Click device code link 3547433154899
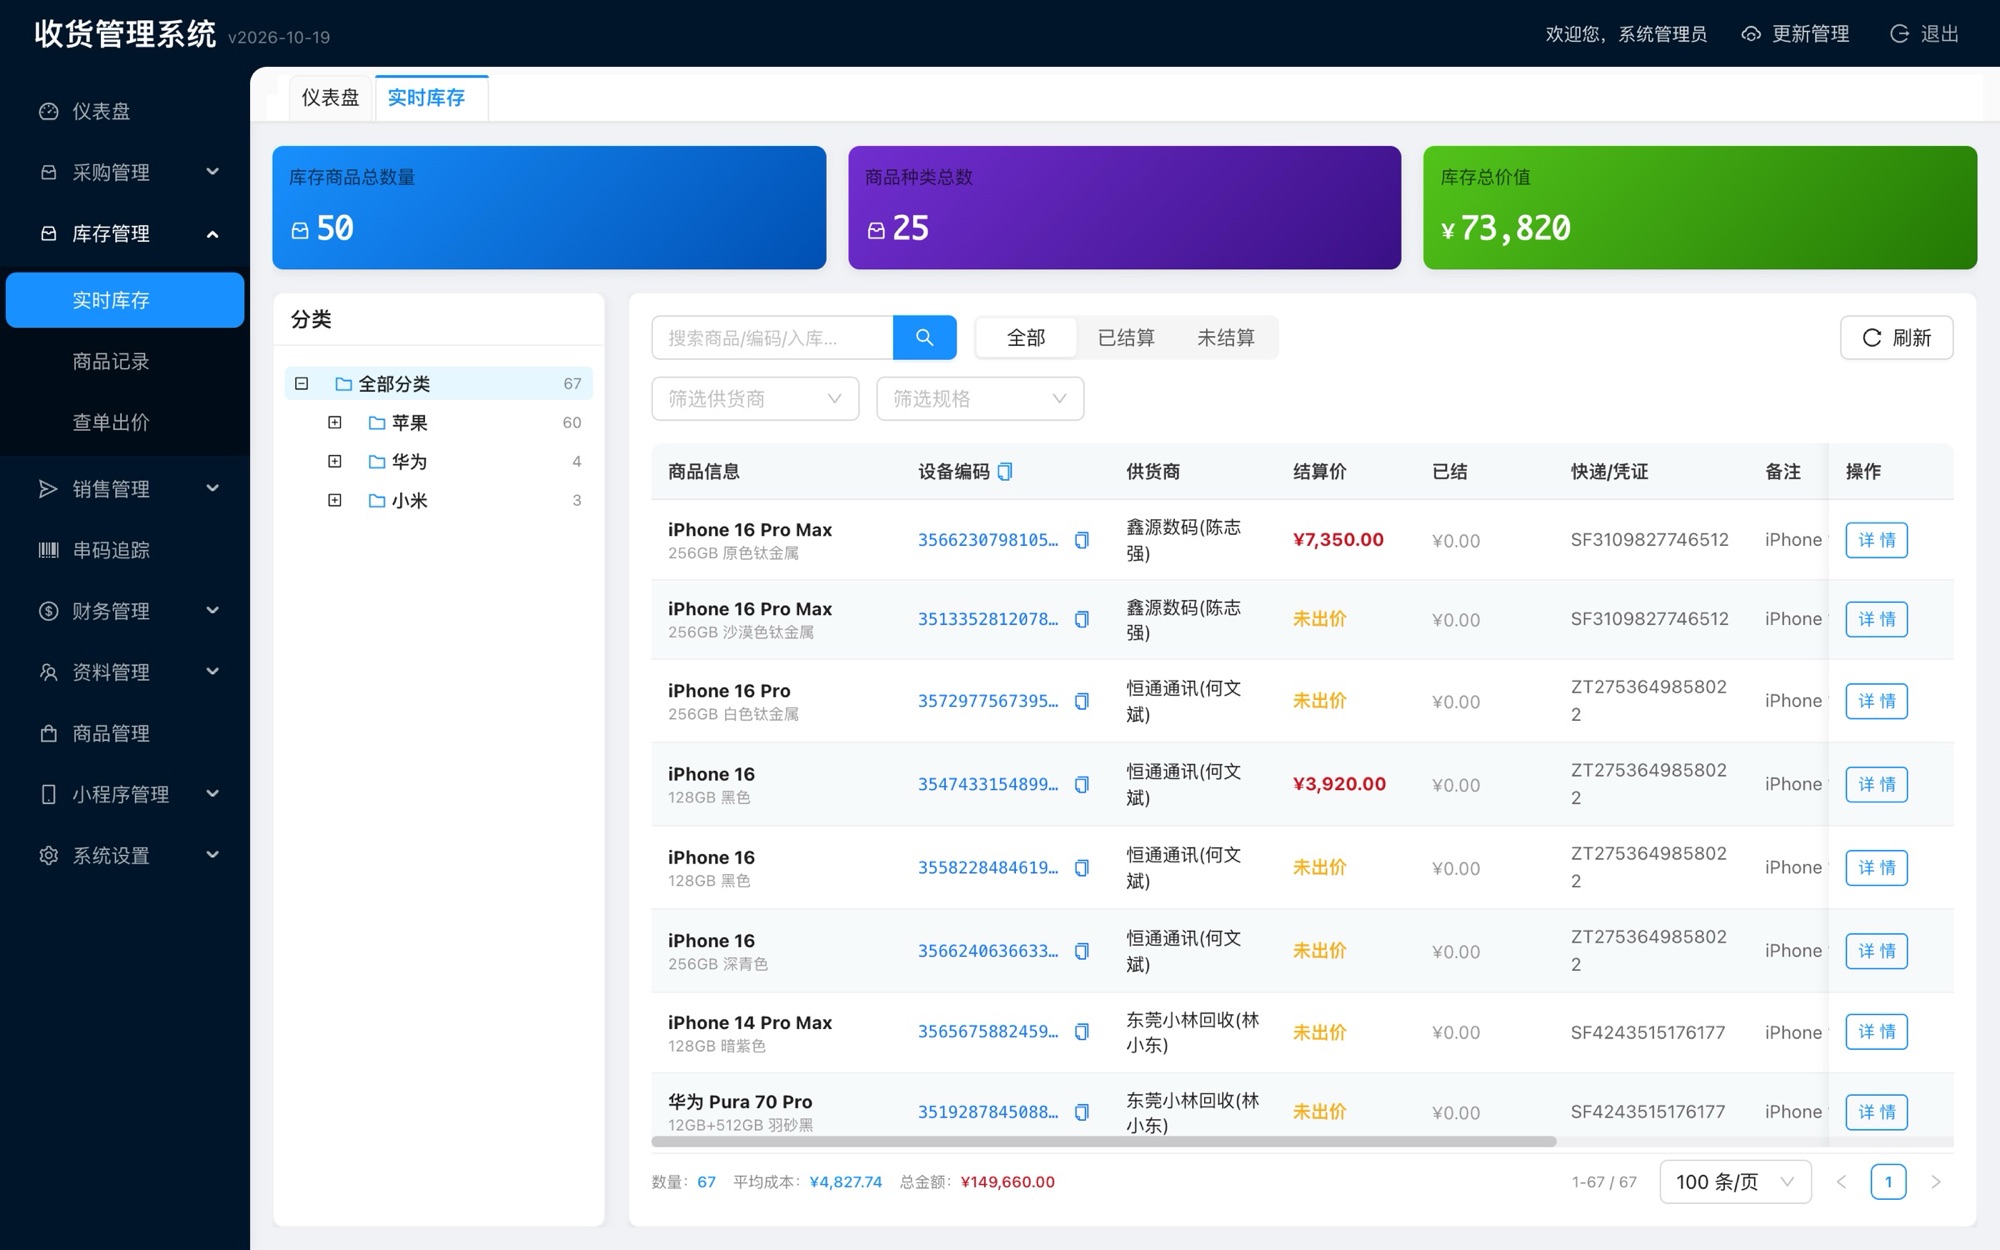The height and width of the screenshot is (1250, 2000). click(988, 784)
